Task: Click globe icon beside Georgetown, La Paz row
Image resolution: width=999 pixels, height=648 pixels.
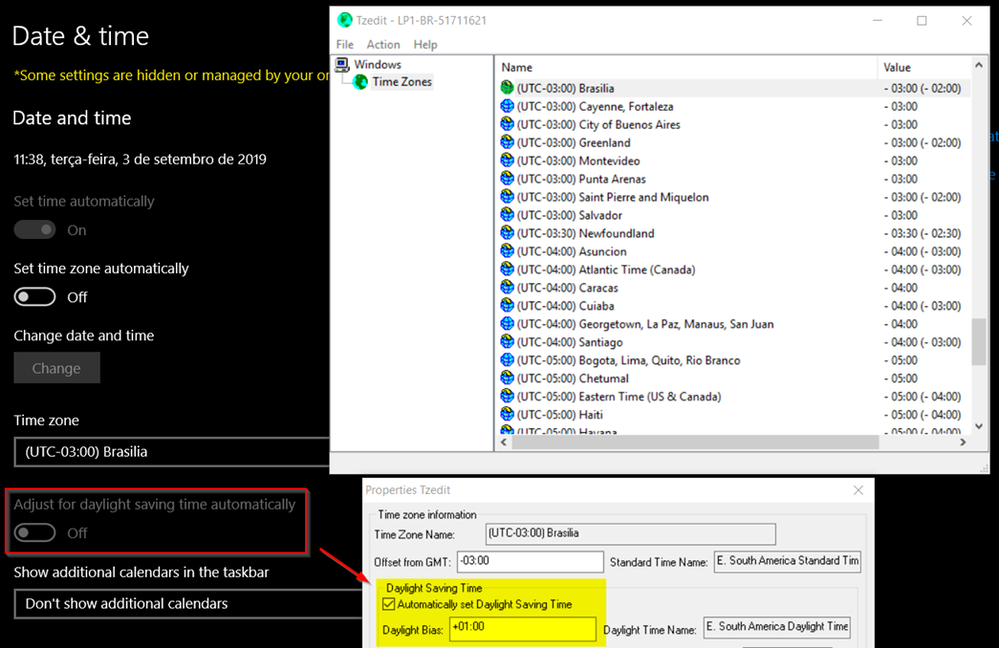Action: pyautogui.click(x=507, y=324)
